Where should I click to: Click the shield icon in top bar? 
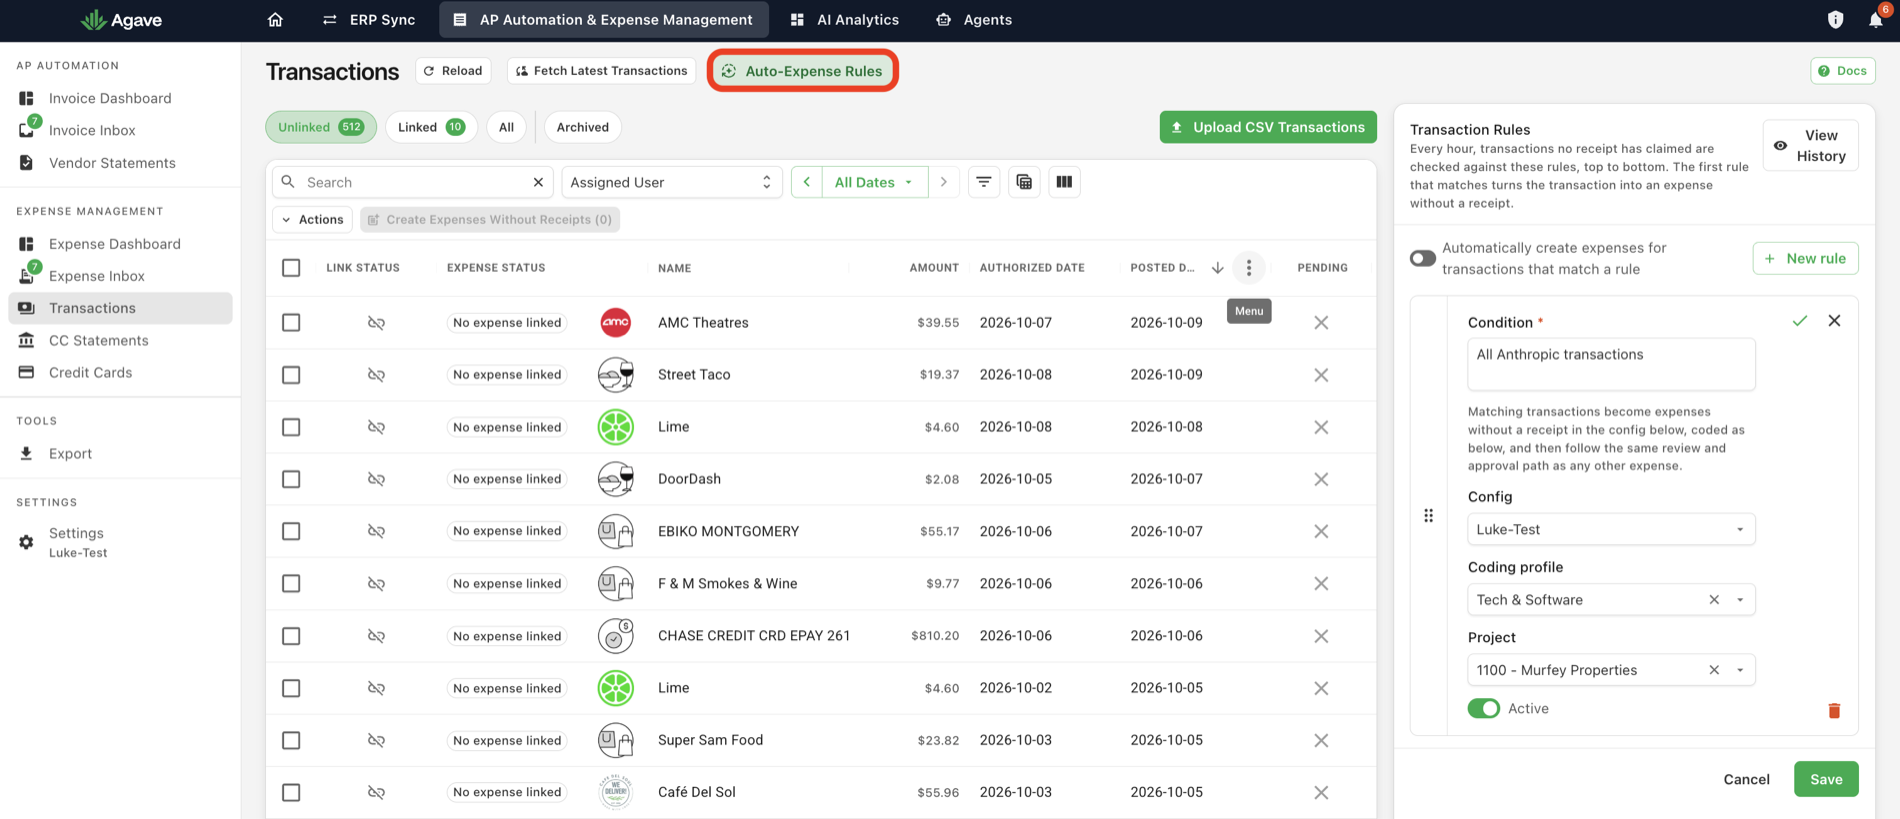click(x=1835, y=20)
